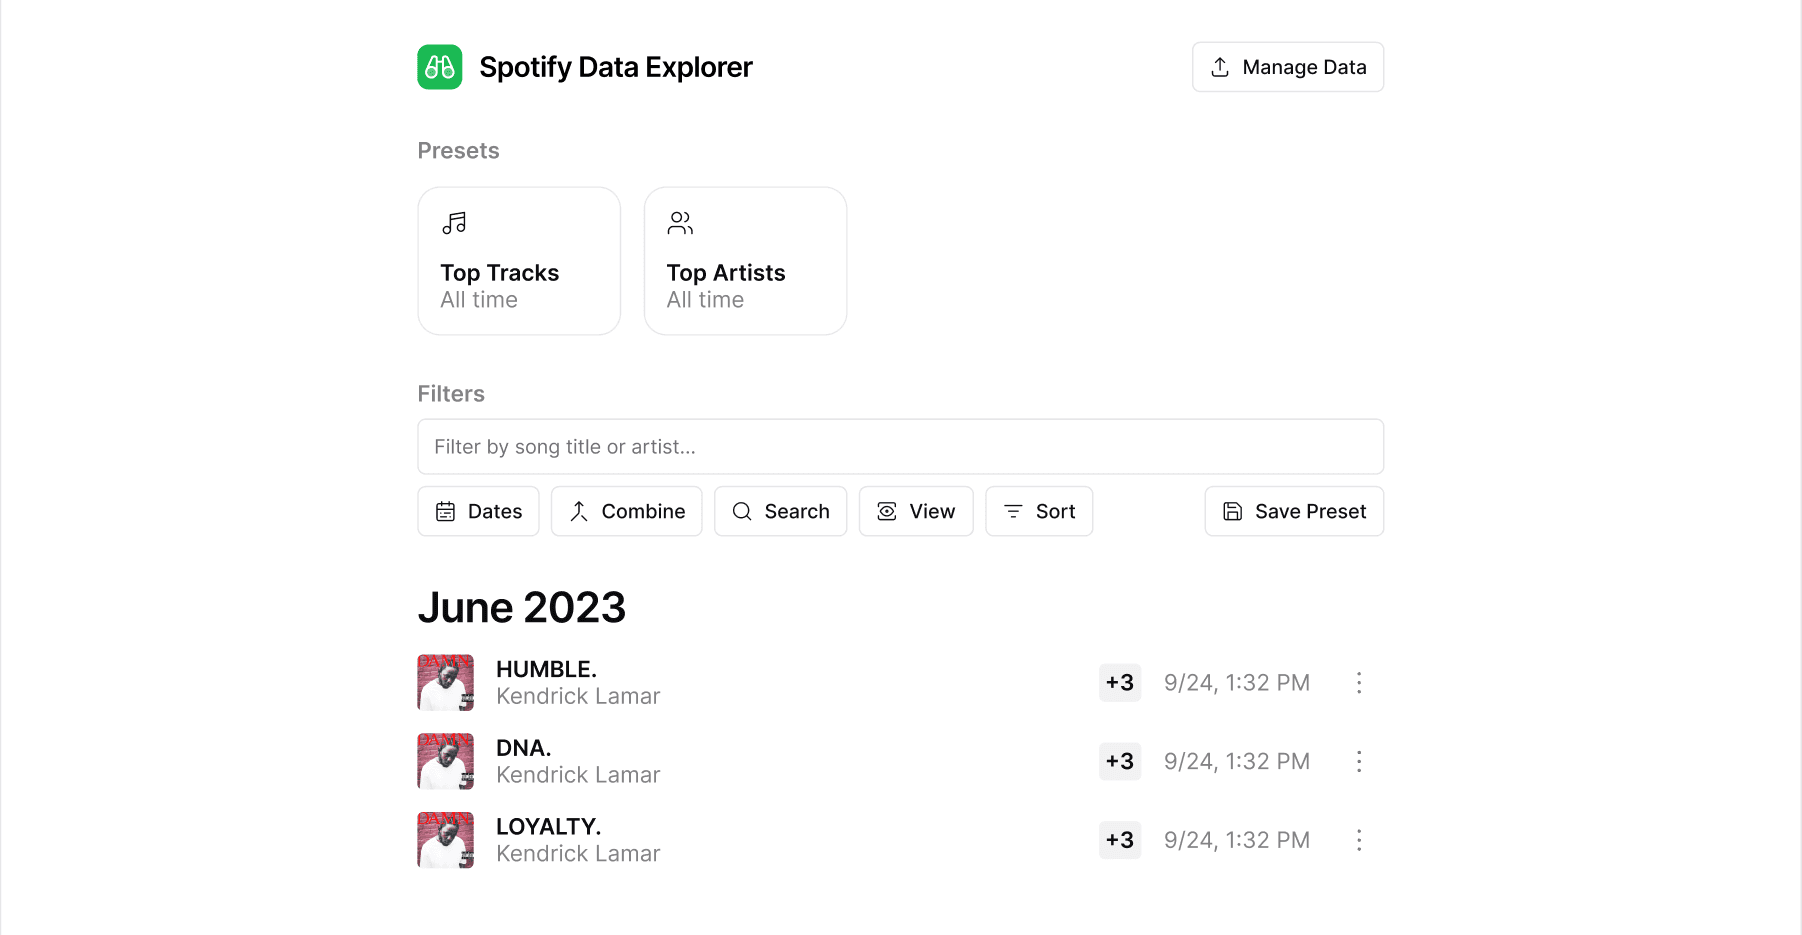1802x935 pixels.
Task: Click the people icon in Top Artists
Action: (x=680, y=223)
